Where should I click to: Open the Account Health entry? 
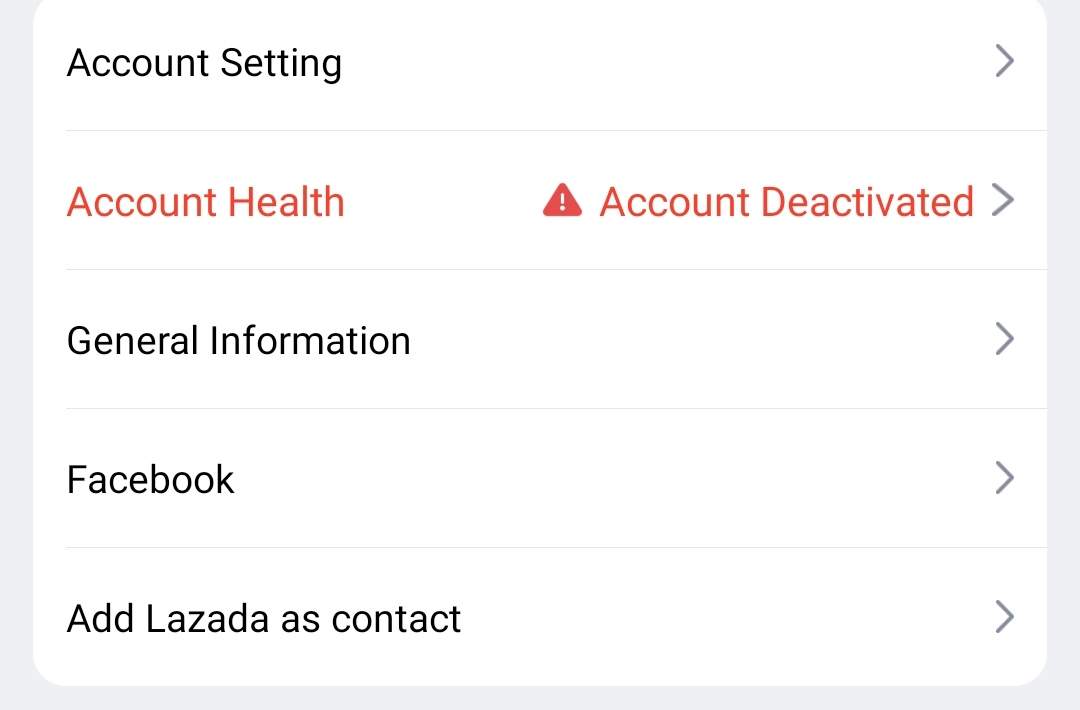[540, 200]
